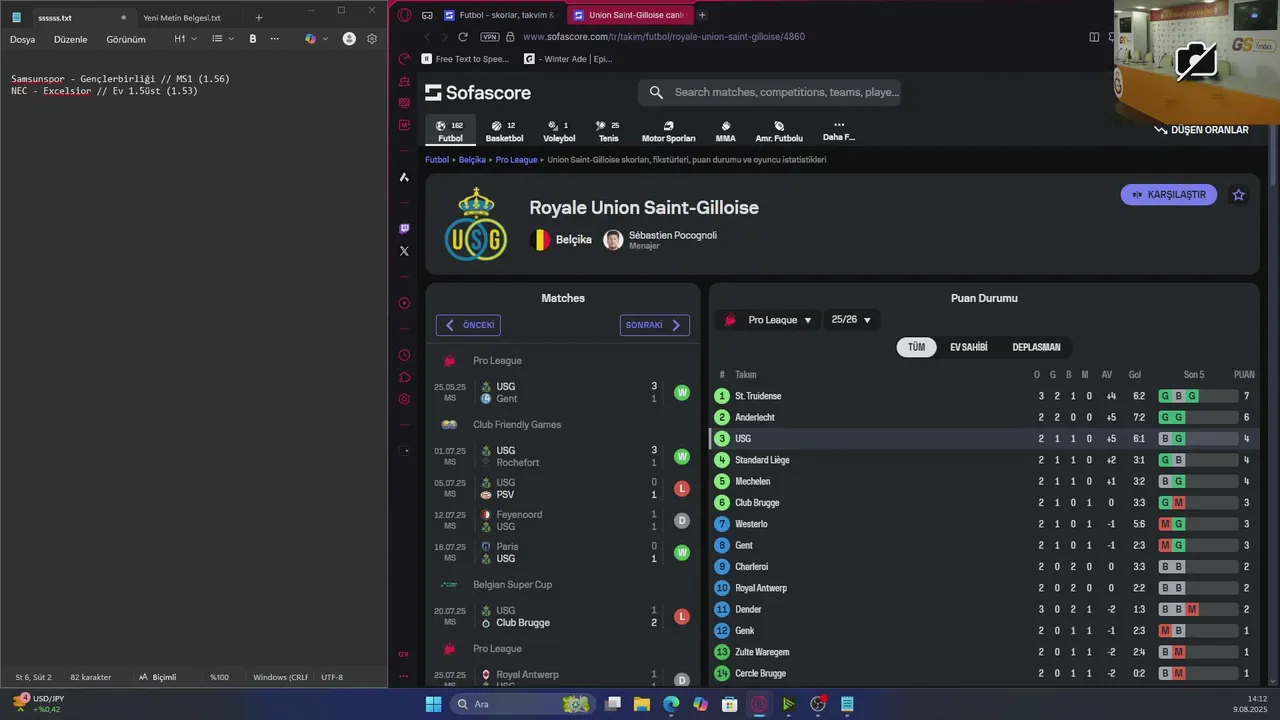Select the DEPLASMAN standings filter
The image size is (1280, 720).
(1036, 347)
